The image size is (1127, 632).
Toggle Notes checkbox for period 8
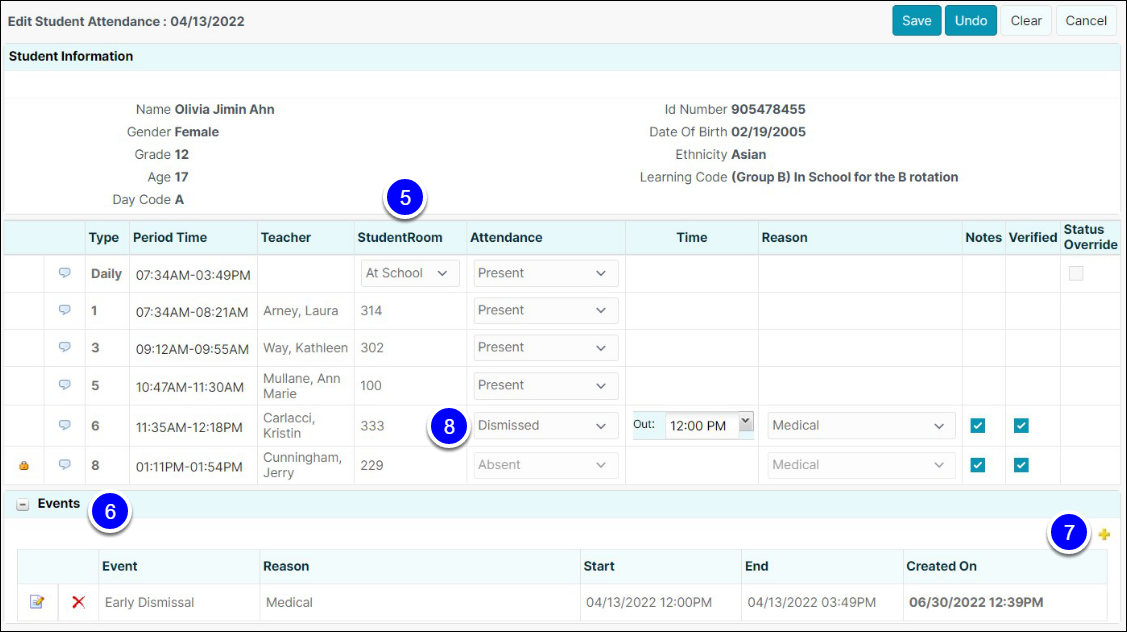[x=978, y=465]
